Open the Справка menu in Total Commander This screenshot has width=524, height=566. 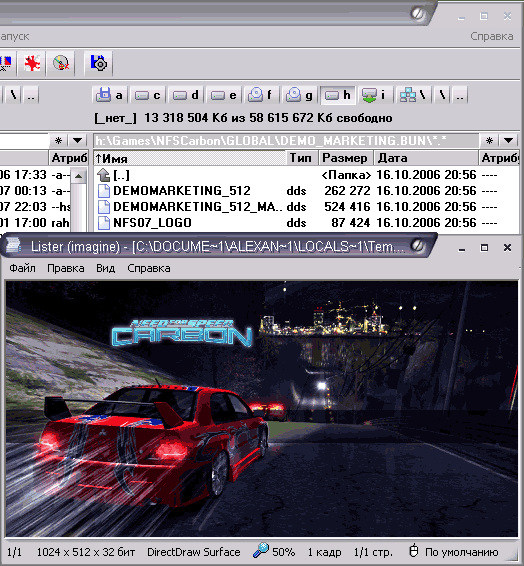[x=492, y=36]
